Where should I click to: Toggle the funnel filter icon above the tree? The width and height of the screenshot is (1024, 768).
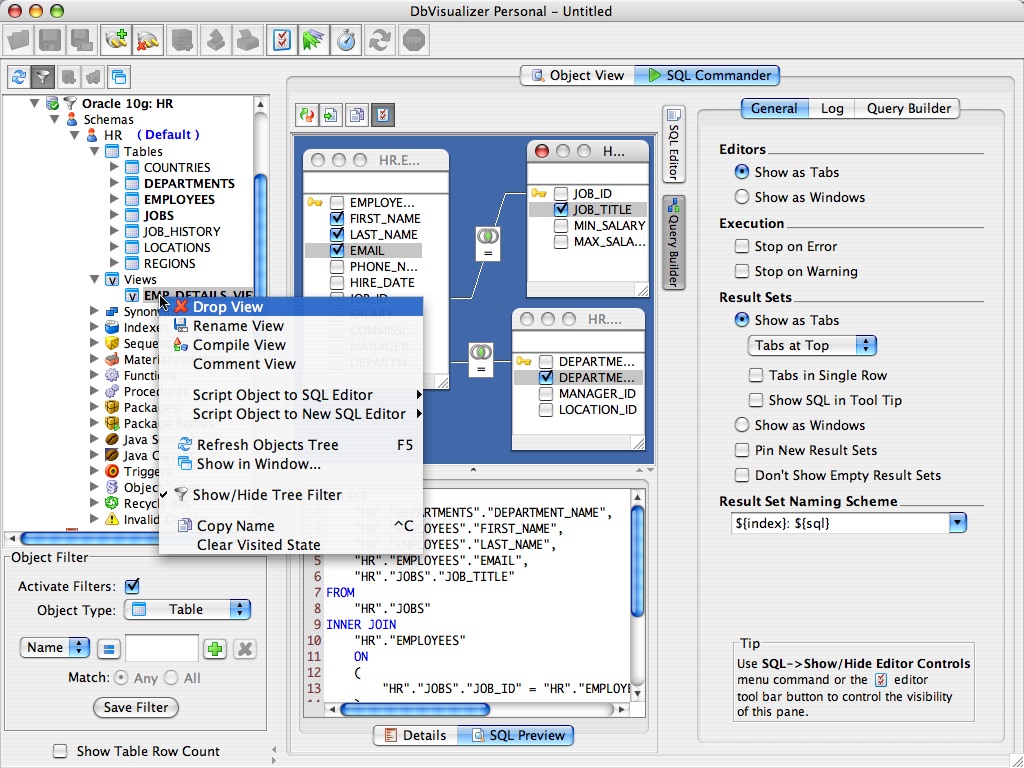(x=43, y=77)
